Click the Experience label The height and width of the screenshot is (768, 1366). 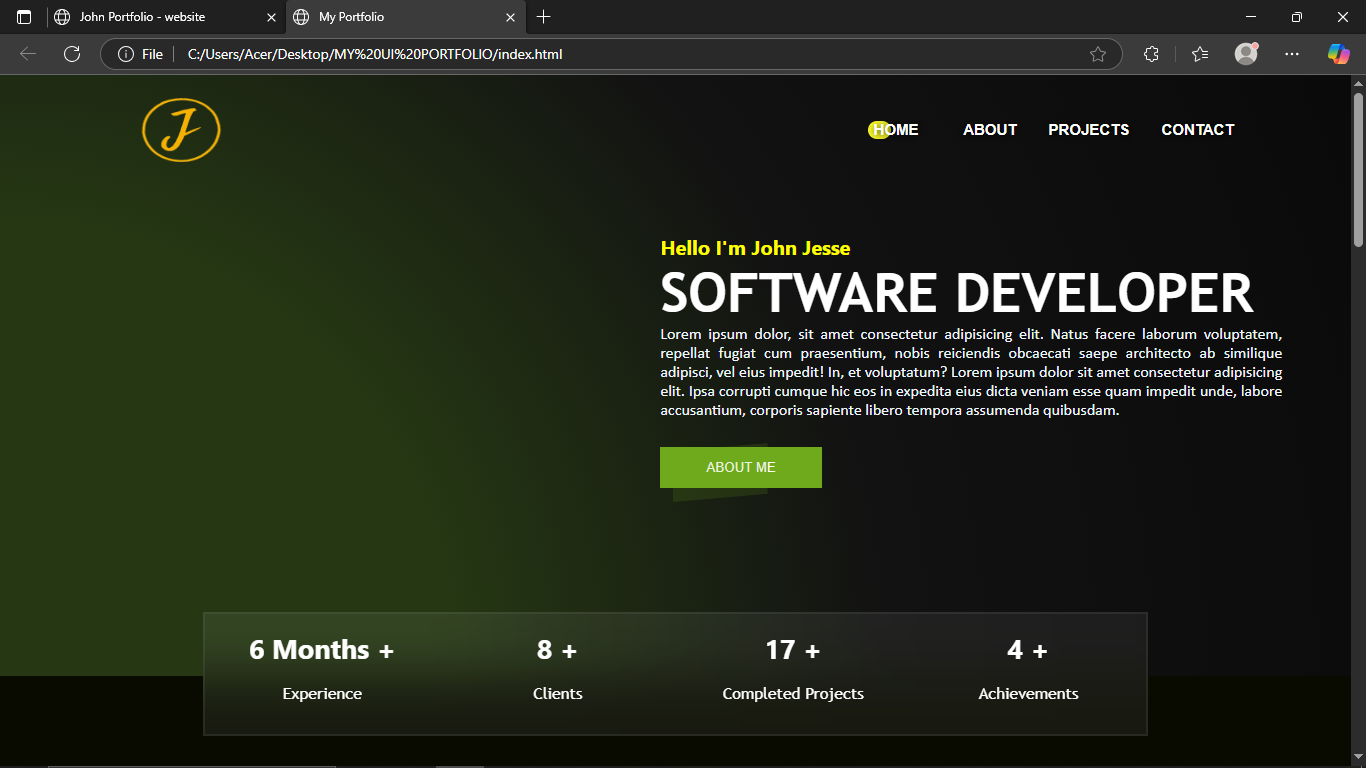click(322, 694)
